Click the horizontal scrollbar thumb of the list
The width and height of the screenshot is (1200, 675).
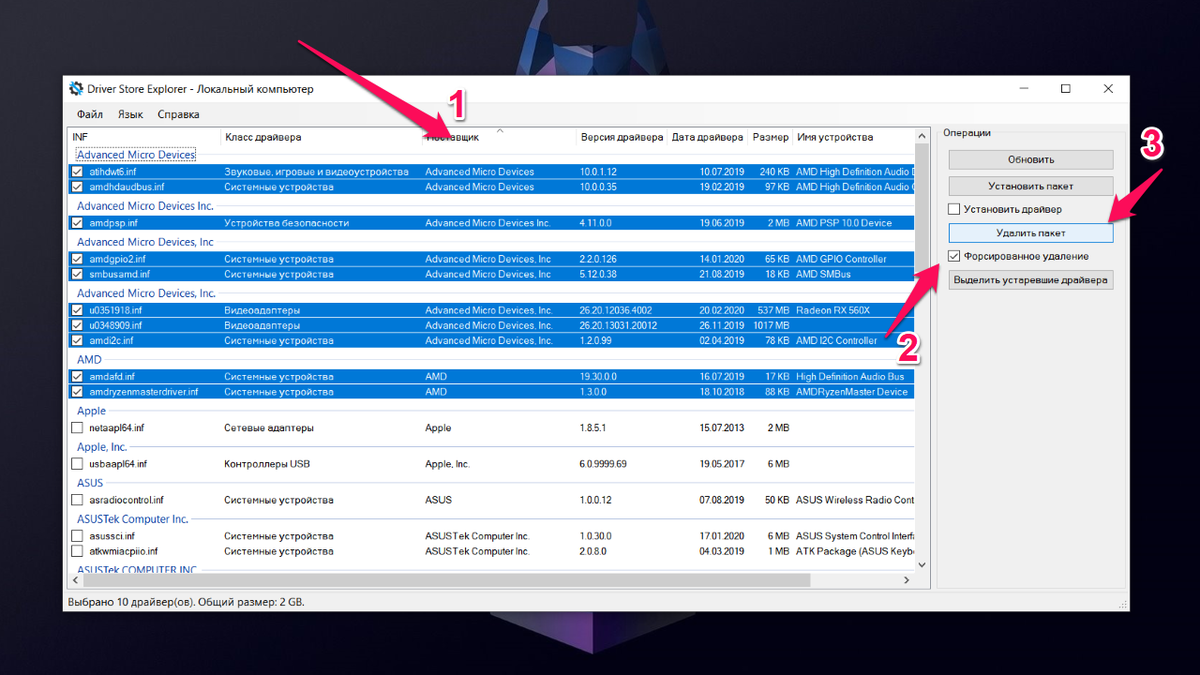[448, 580]
